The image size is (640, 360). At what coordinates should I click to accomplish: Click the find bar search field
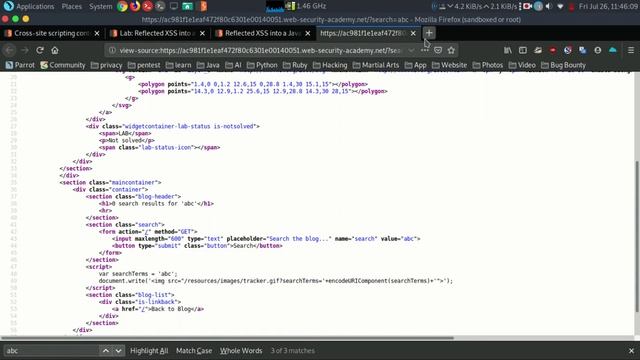coord(51,351)
